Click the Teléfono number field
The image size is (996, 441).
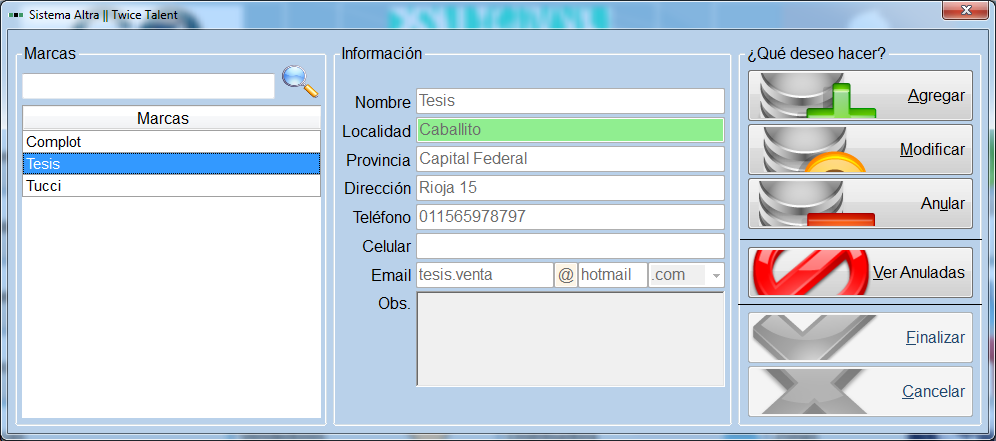[570, 217]
